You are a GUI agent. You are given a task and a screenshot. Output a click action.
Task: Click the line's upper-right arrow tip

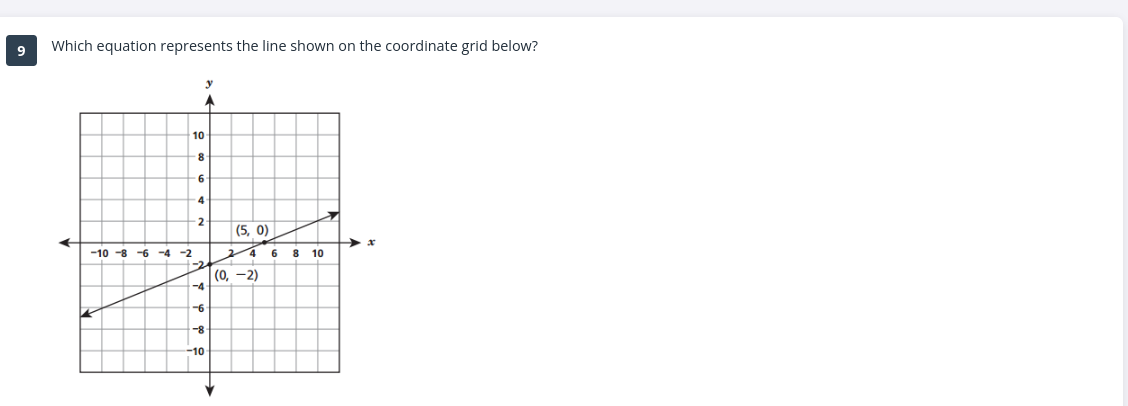point(335,214)
